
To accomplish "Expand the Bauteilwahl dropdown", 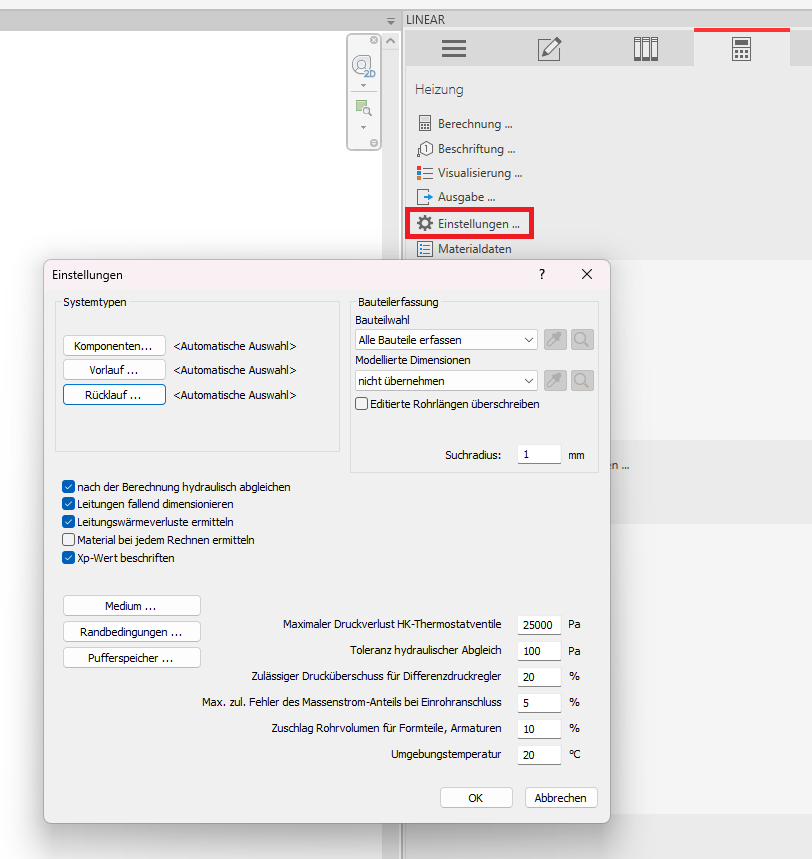I will point(446,340).
